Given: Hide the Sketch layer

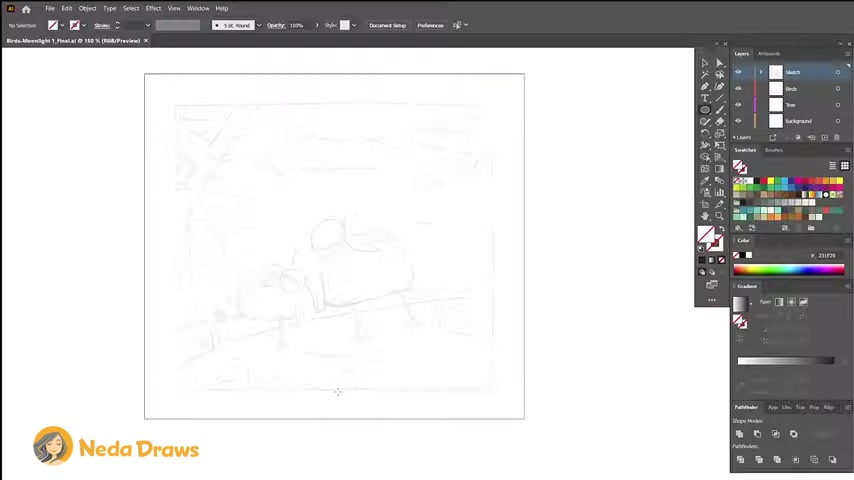Looking at the screenshot, I should [x=738, y=72].
